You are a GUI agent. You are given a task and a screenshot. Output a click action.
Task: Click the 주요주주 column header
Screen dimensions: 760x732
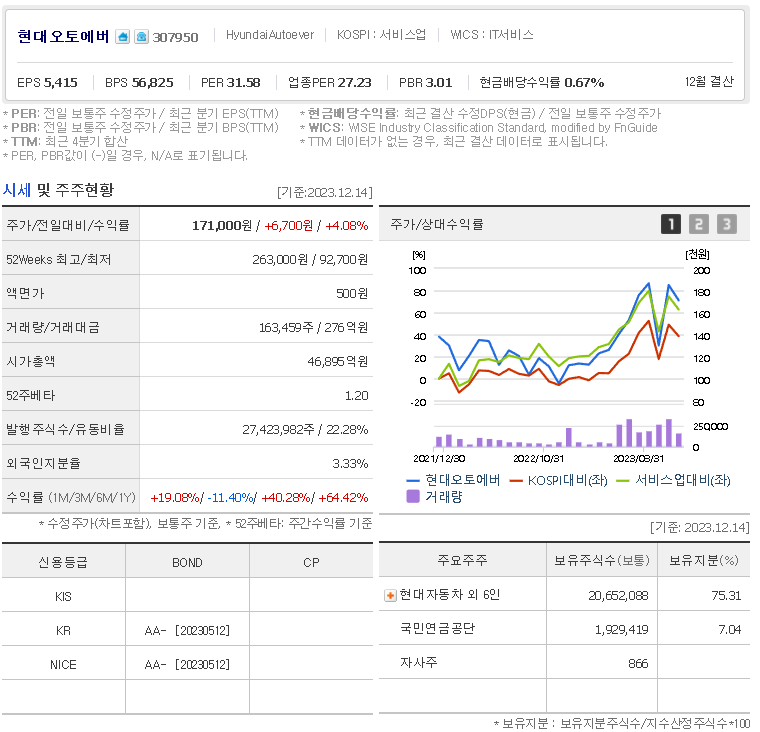click(462, 560)
